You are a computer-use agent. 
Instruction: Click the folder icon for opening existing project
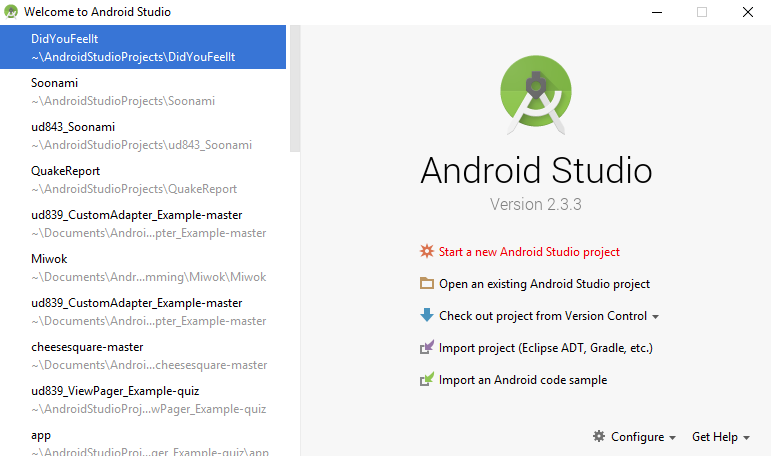[427, 284]
